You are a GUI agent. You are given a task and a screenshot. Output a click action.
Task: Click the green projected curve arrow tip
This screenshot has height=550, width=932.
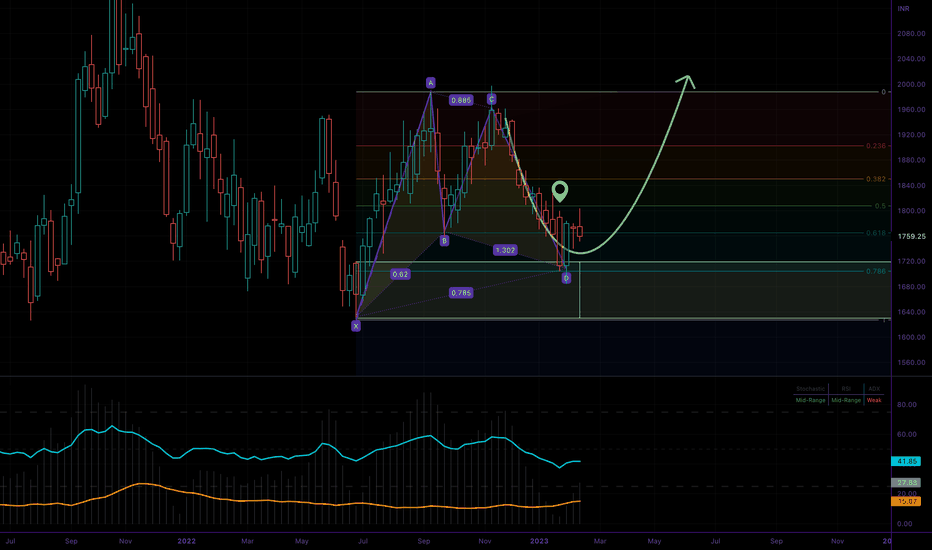(687, 77)
